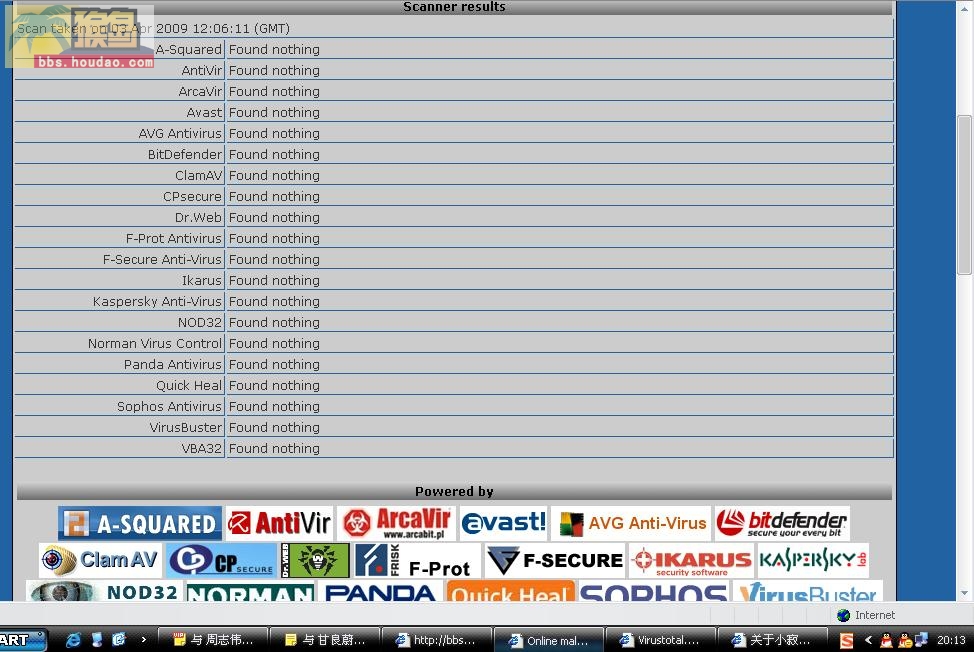Launch Internet Explorer from quick launch
The height and width of the screenshot is (652, 974).
coord(73,640)
